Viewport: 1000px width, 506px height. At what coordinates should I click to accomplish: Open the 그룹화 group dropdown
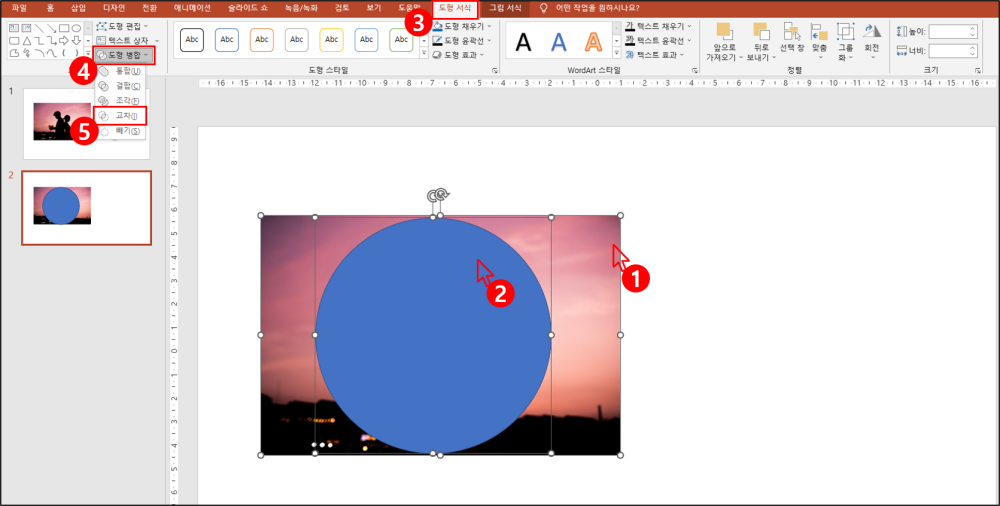[846, 43]
